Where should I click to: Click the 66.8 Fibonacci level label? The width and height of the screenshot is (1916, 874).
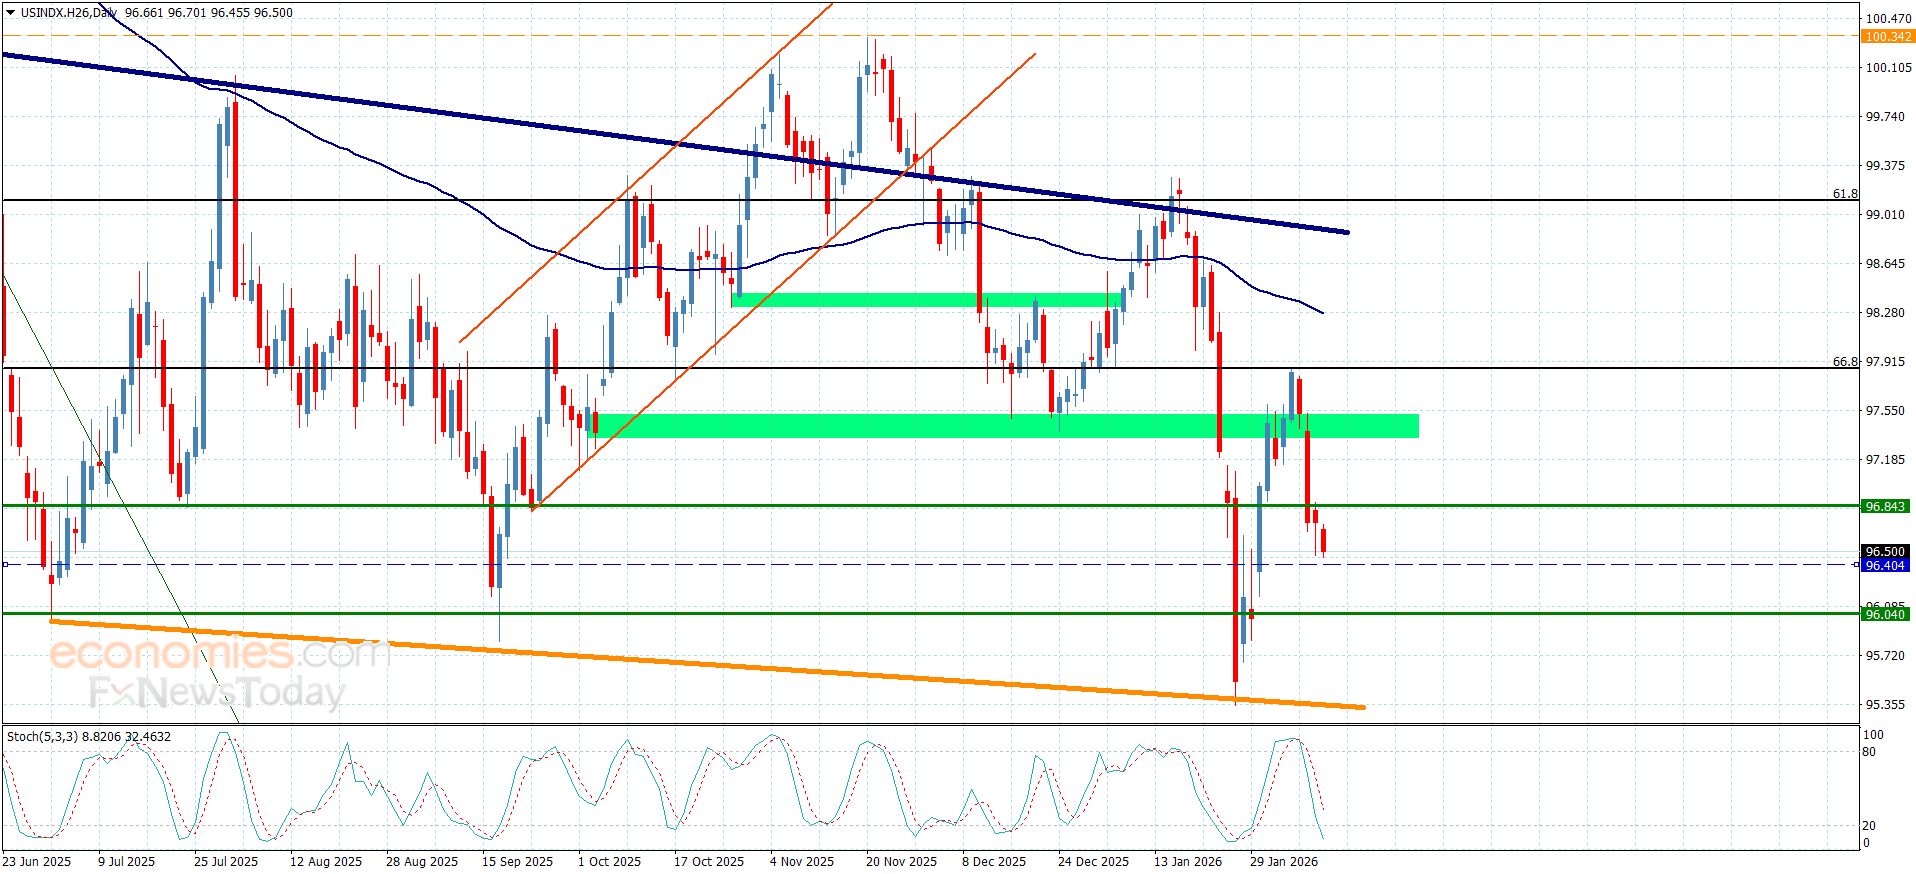click(1845, 362)
